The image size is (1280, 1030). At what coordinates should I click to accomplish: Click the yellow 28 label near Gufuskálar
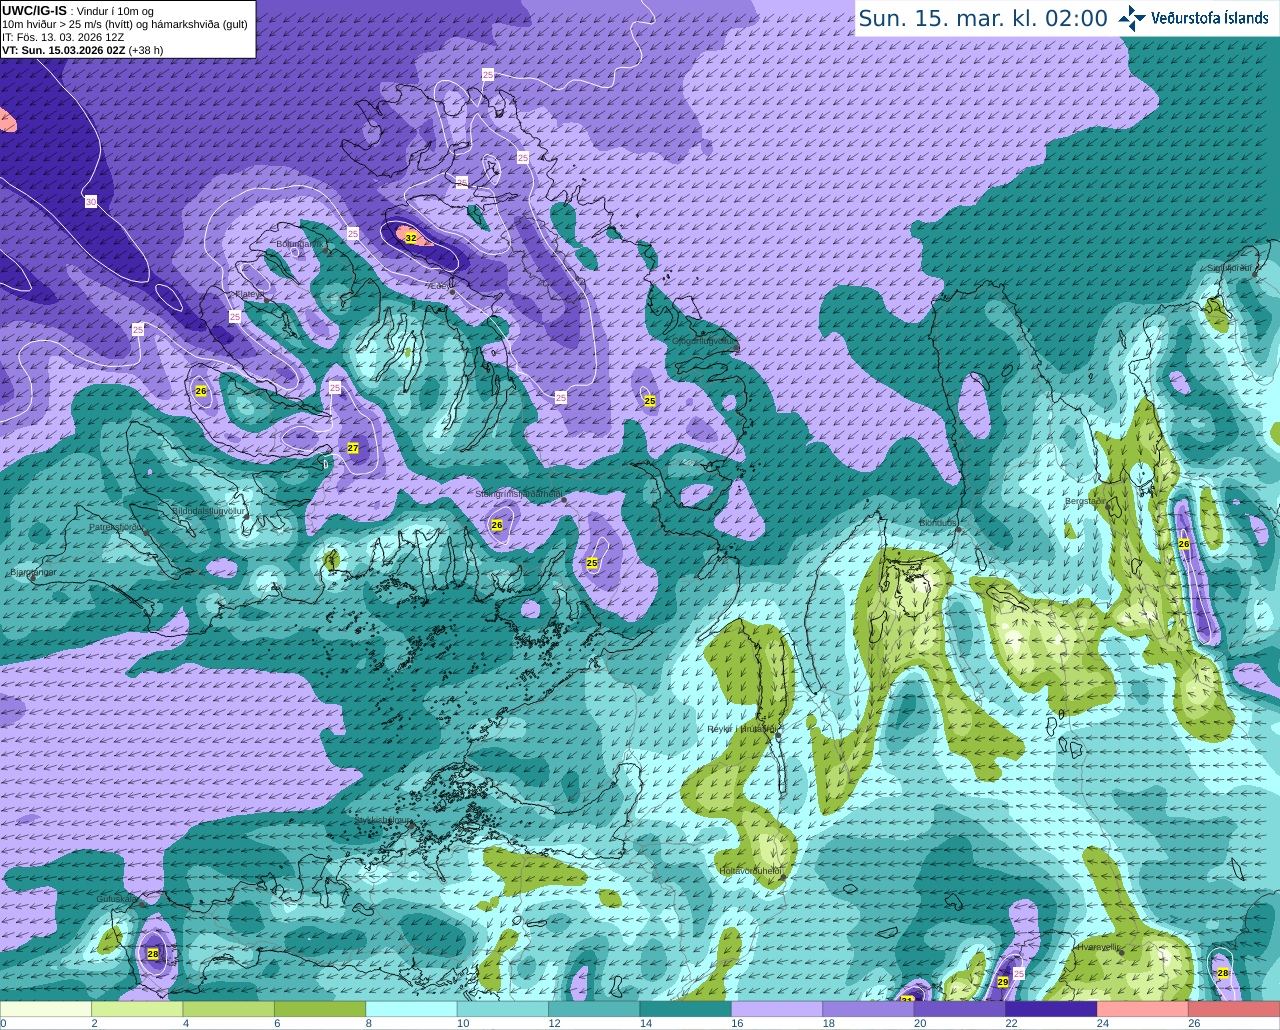[x=153, y=954]
